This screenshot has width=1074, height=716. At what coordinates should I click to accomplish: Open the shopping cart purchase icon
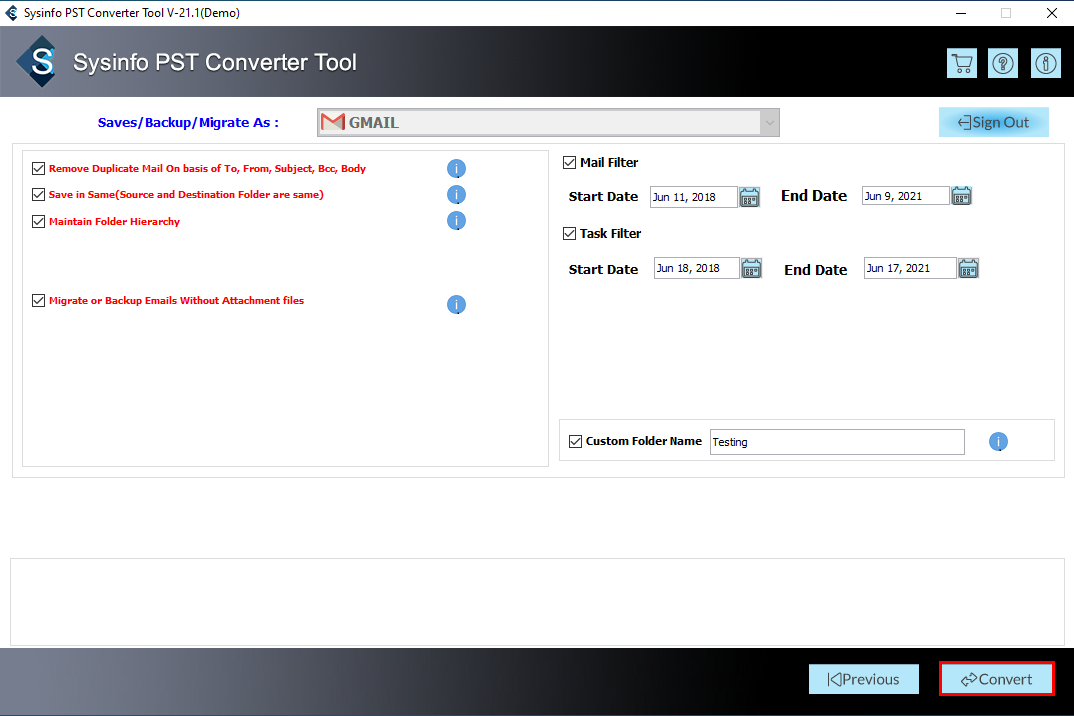pyautogui.click(x=962, y=63)
